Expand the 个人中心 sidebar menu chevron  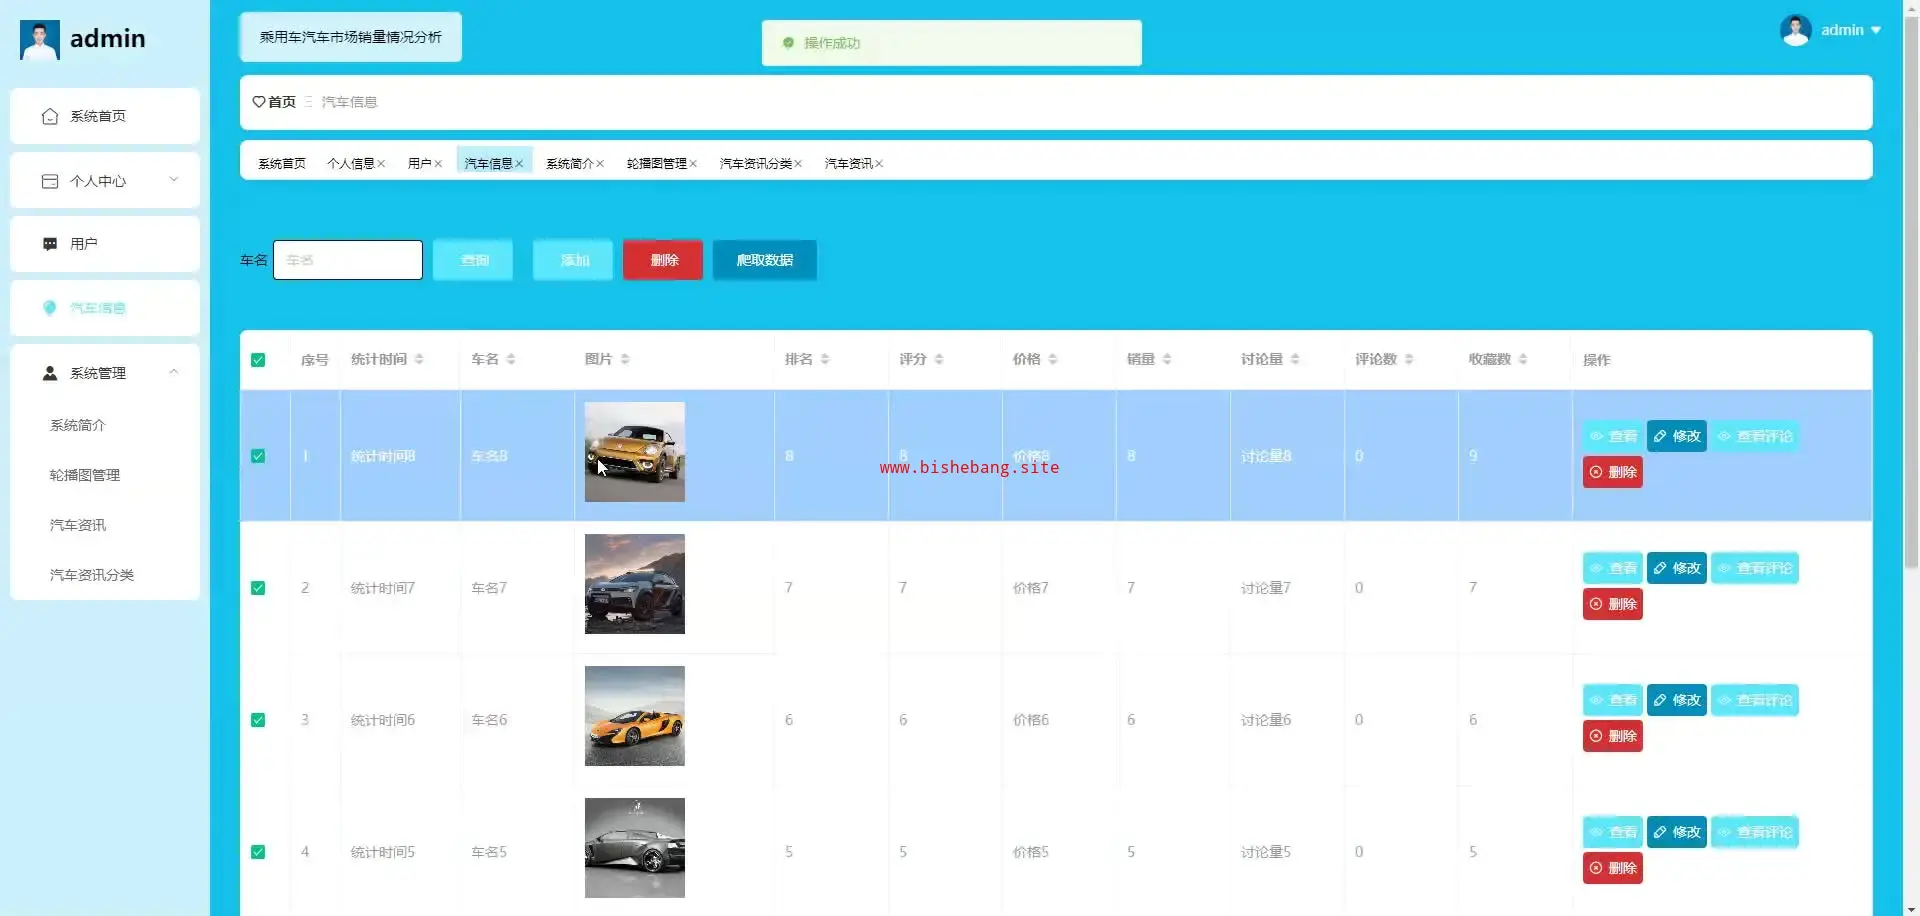173,180
